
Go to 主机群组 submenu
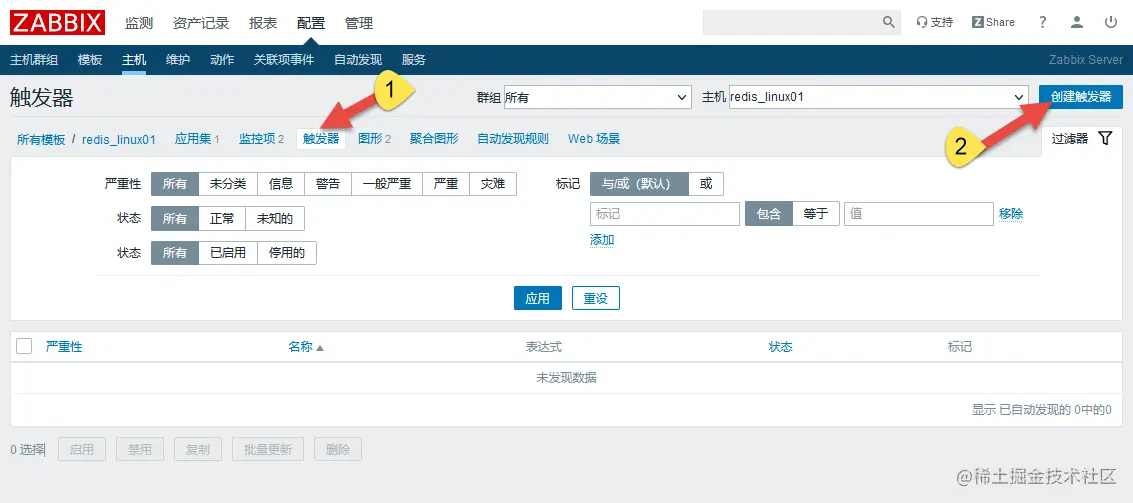pyautogui.click(x=34, y=60)
